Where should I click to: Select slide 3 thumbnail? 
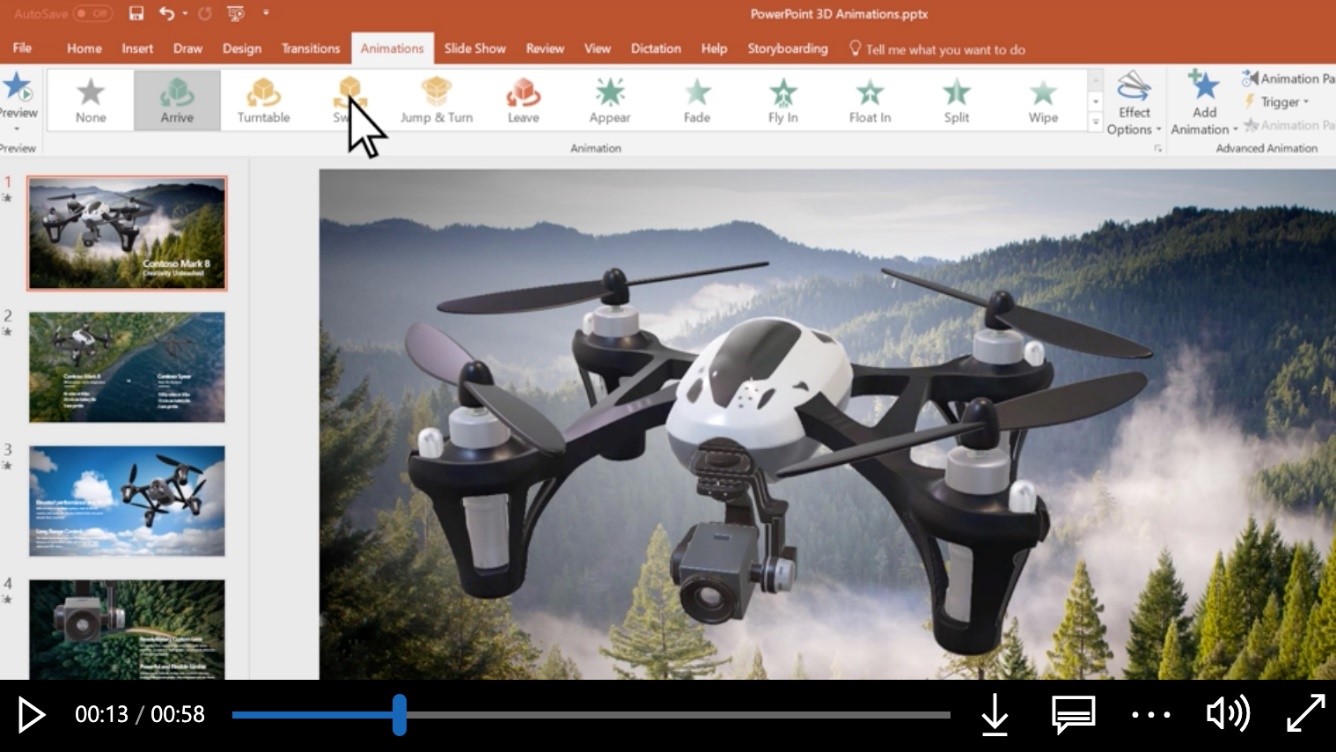(x=127, y=500)
